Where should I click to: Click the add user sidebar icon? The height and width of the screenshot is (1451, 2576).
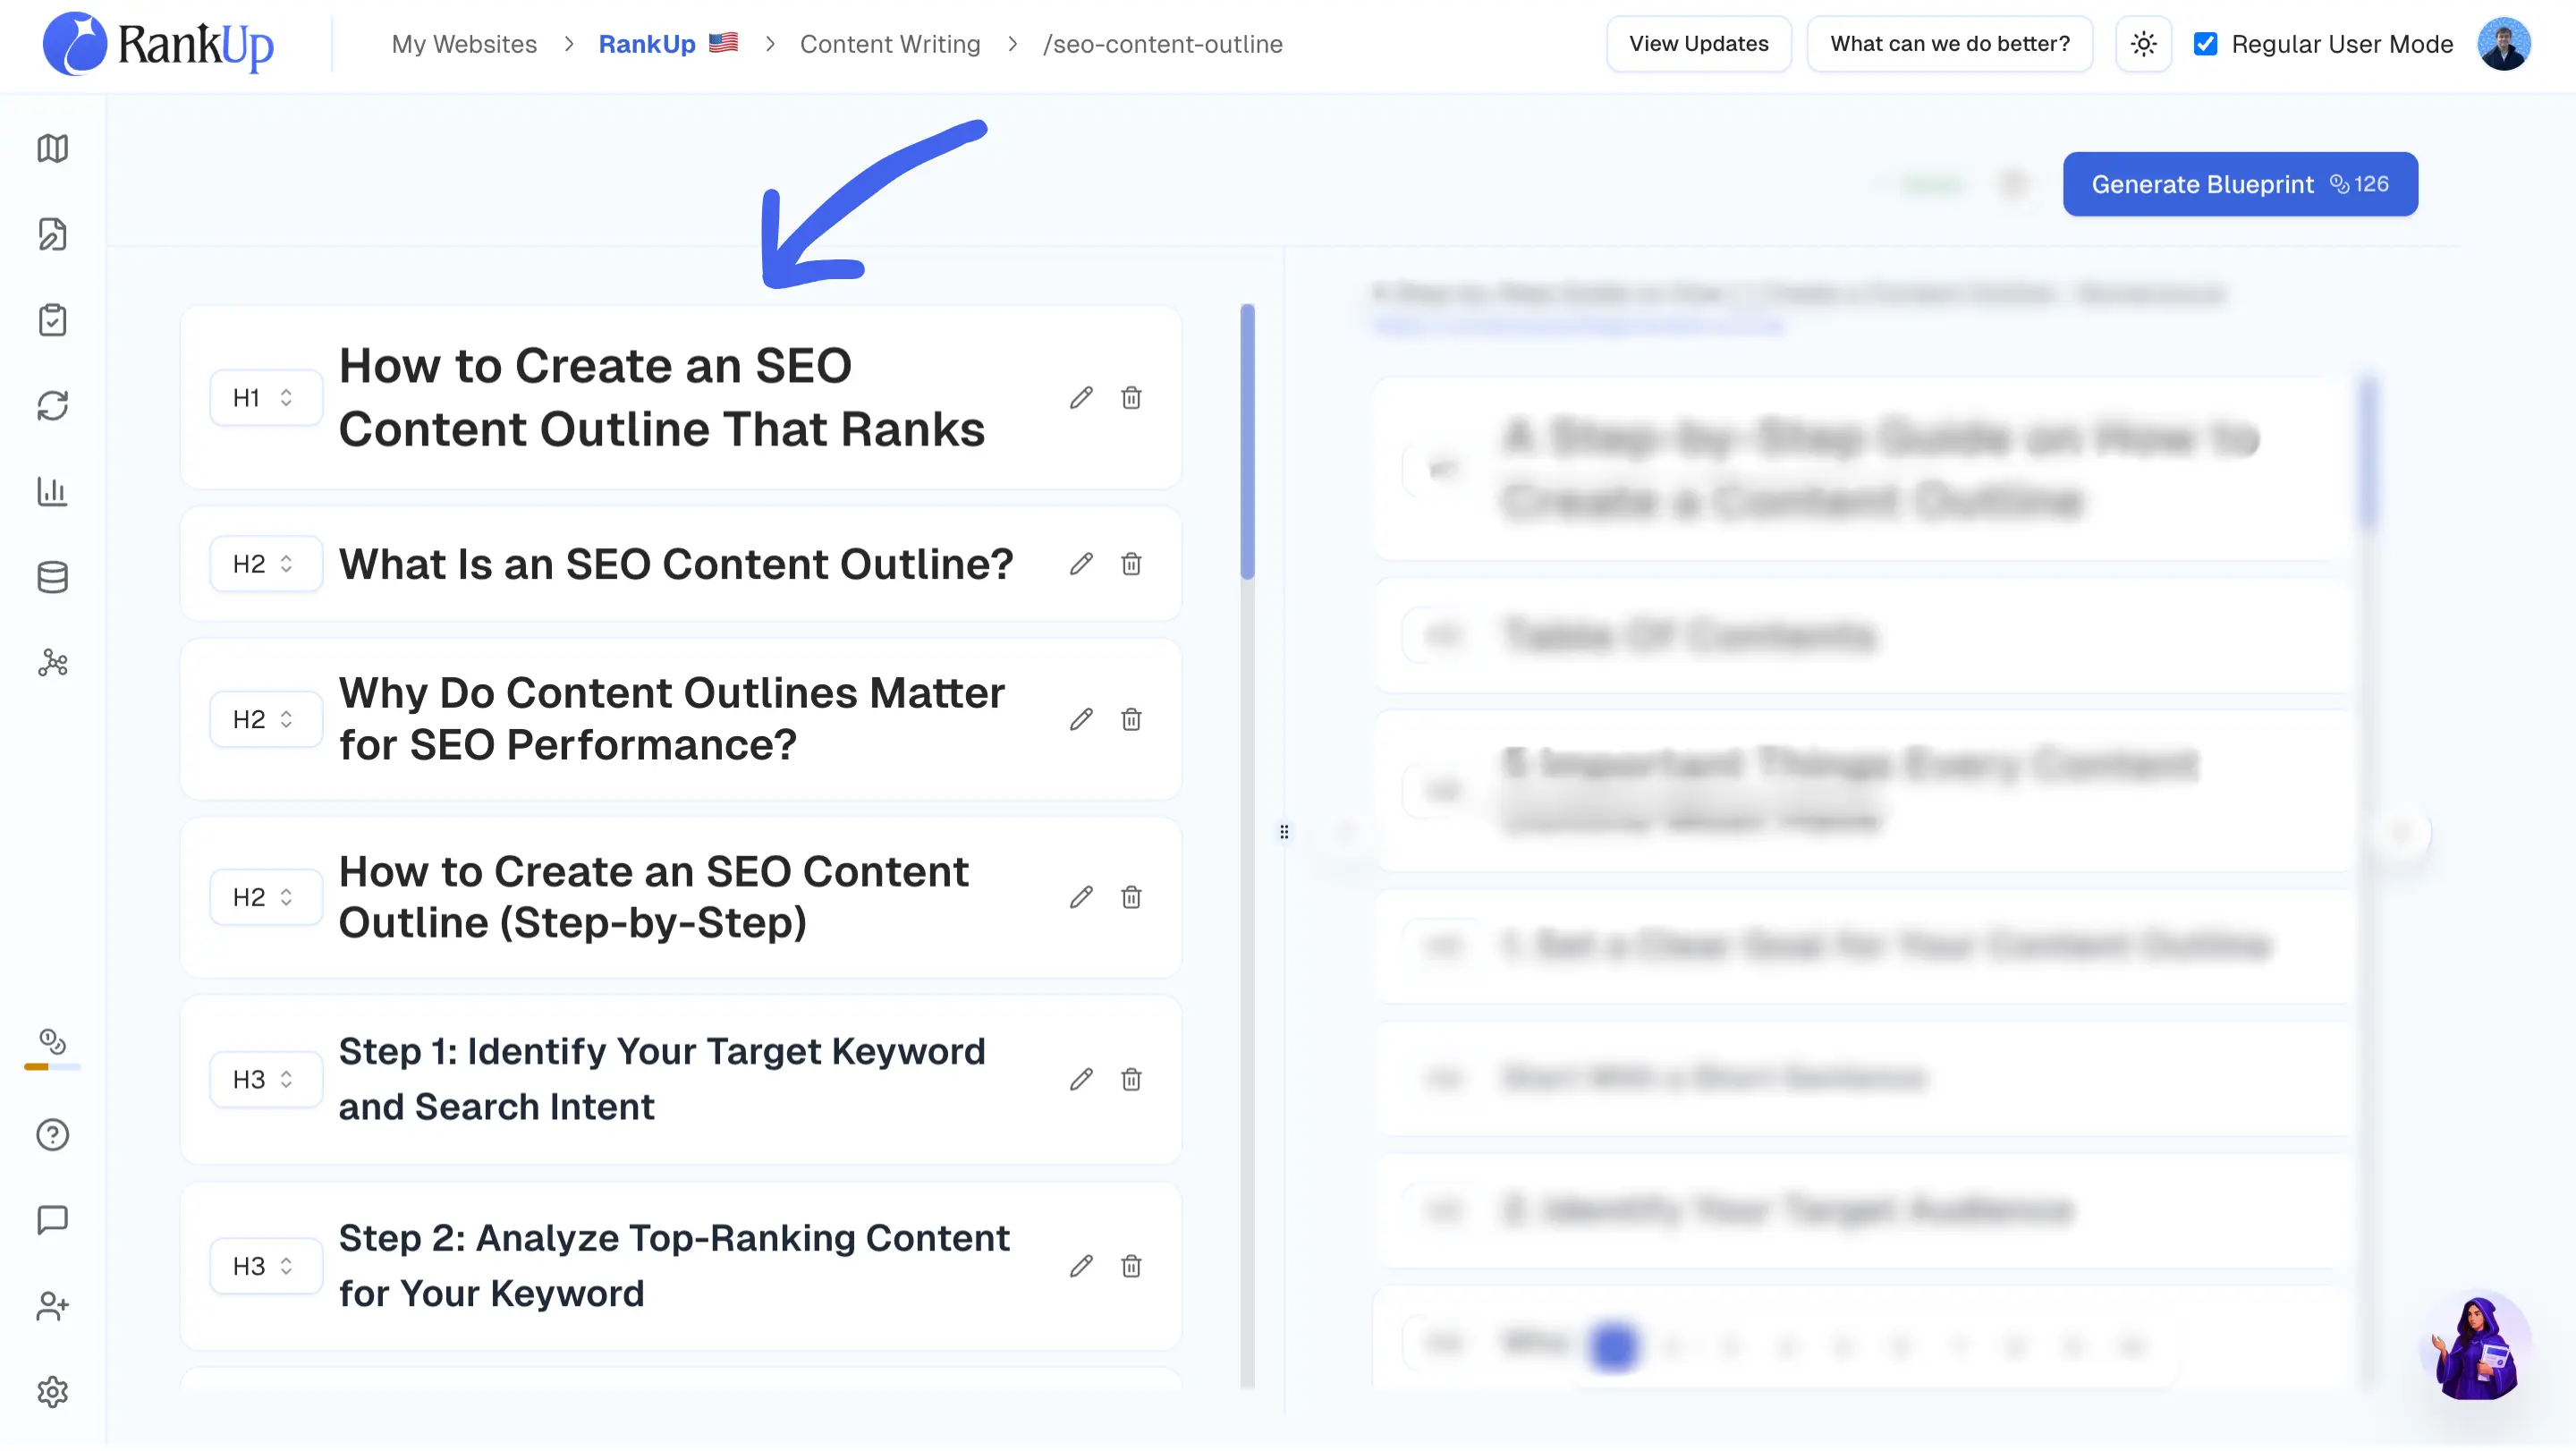[x=52, y=1306]
